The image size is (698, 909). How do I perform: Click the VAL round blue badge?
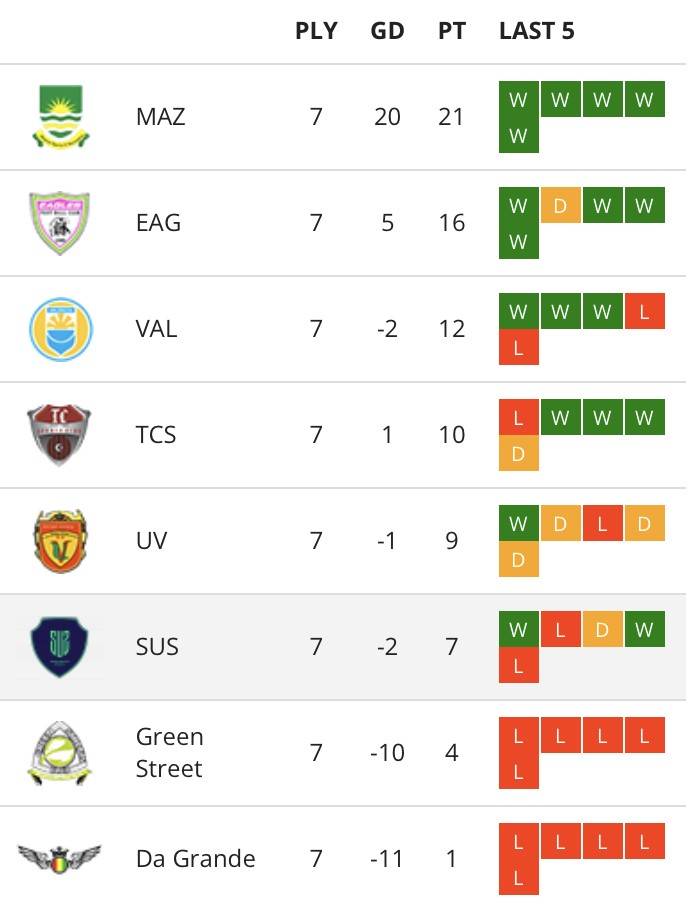click(x=60, y=329)
